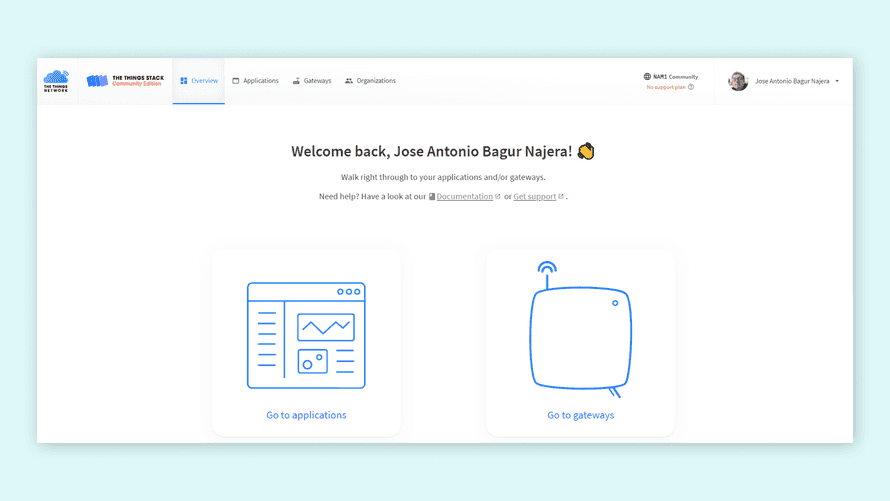Switch to the Applications tab
Screen dimensions: 890x501
tap(255, 81)
